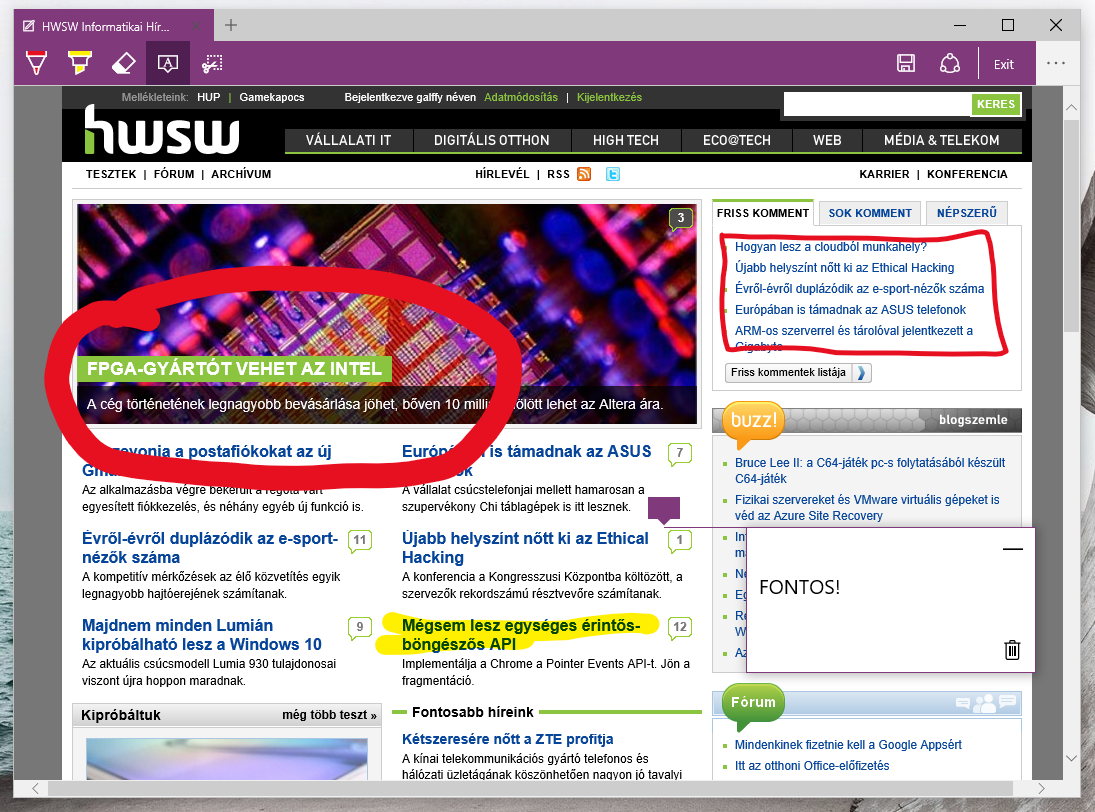Screen dimensions: 1095x812
Task: Open 'Bruce Lee II' blog link
Action: (x=869, y=471)
